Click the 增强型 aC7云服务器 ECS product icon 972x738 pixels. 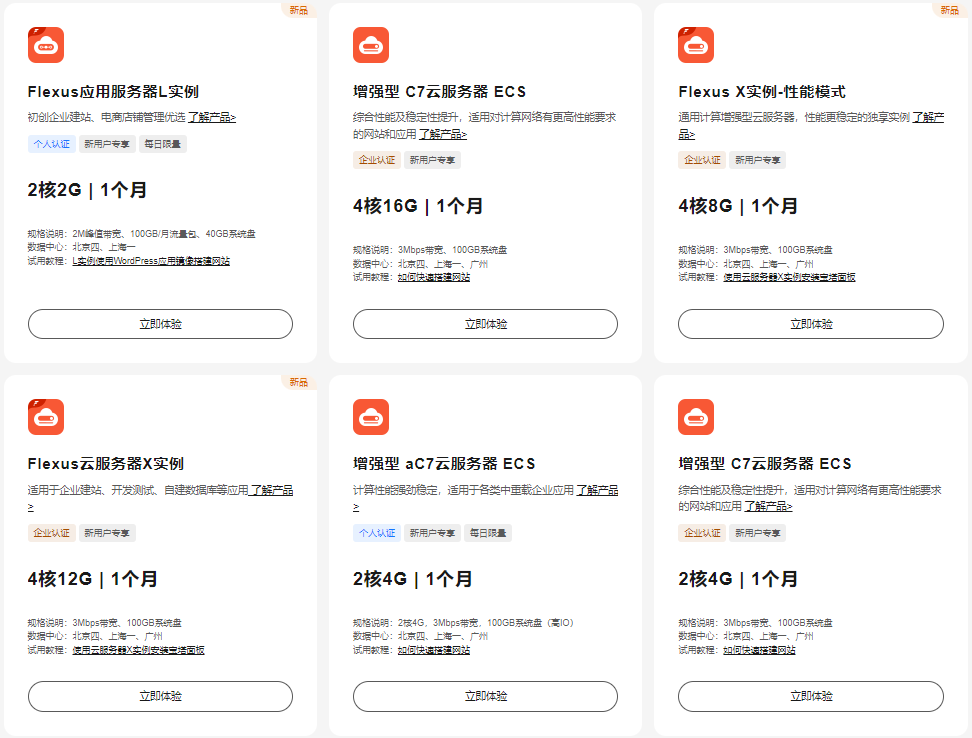[371, 417]
